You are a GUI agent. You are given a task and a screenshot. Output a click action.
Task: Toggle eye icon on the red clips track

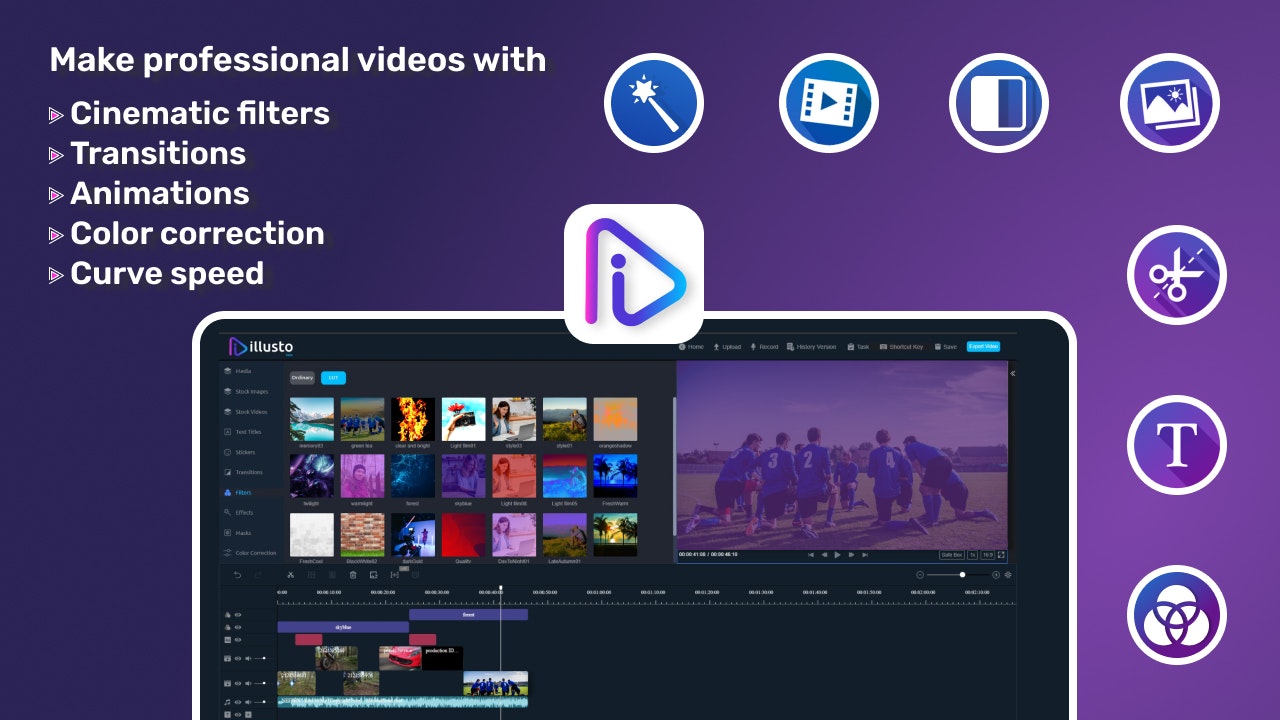238,639
